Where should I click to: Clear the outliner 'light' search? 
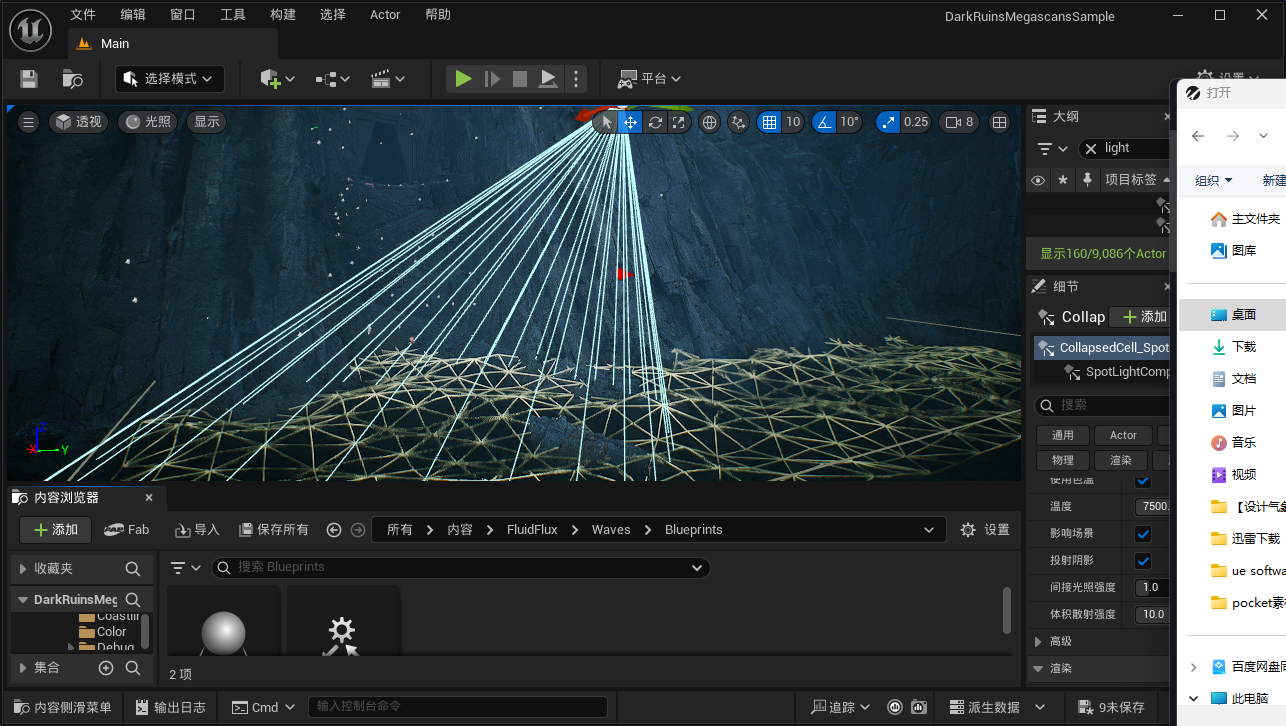click(x=1091, y=148)
